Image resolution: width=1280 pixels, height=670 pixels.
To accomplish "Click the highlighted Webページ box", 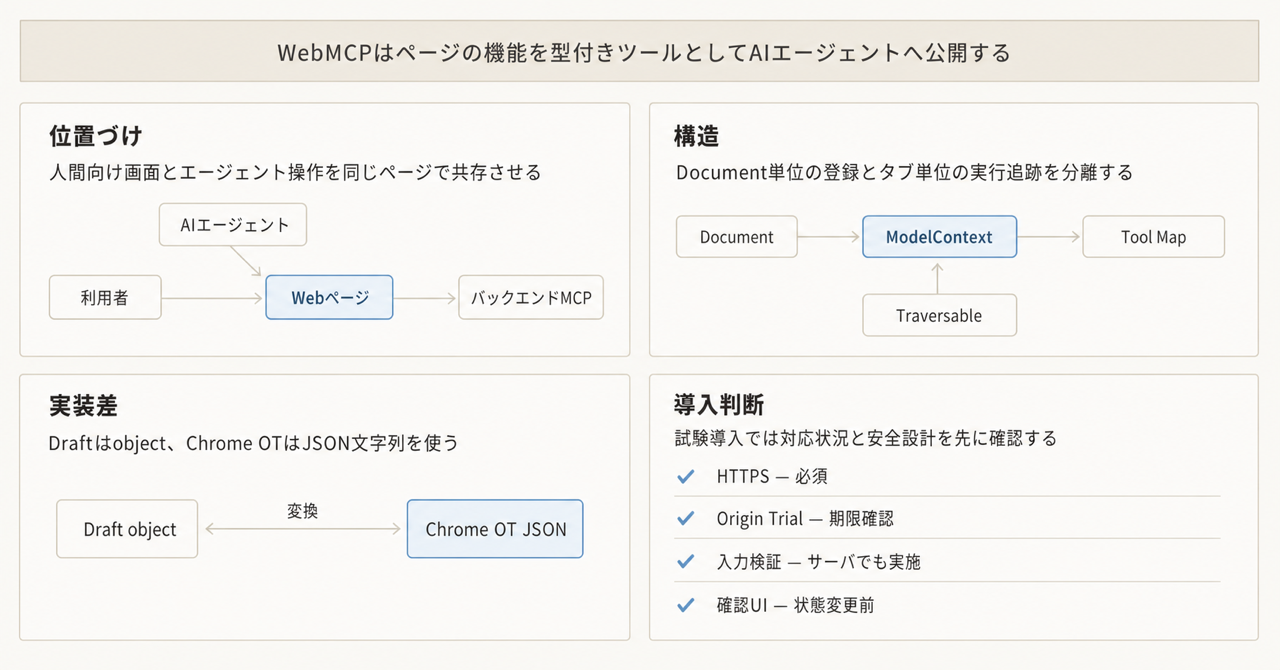I will coord(329,297).
